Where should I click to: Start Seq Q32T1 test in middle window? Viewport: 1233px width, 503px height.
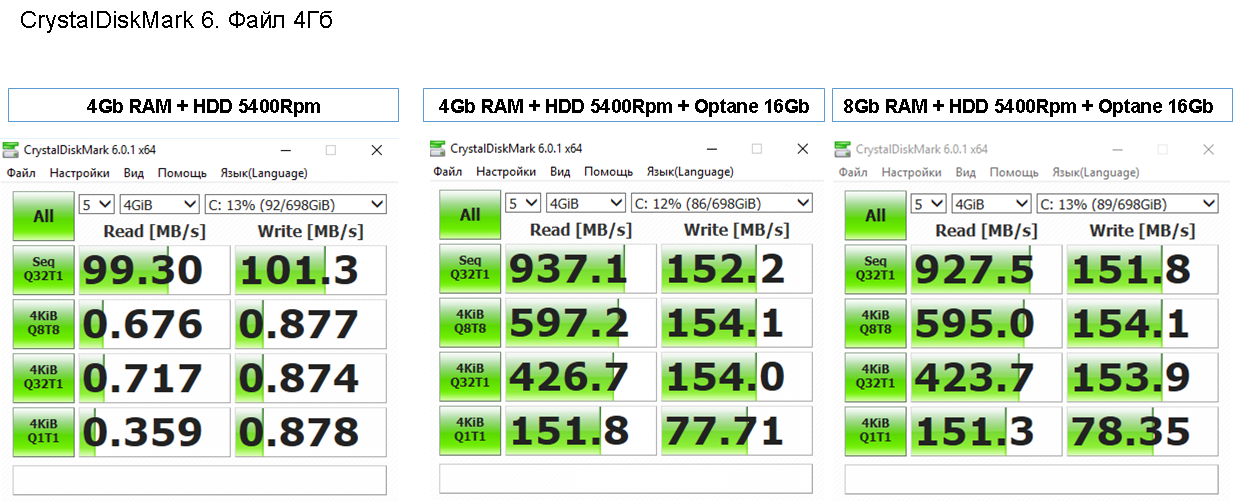[x=470, y=269]
